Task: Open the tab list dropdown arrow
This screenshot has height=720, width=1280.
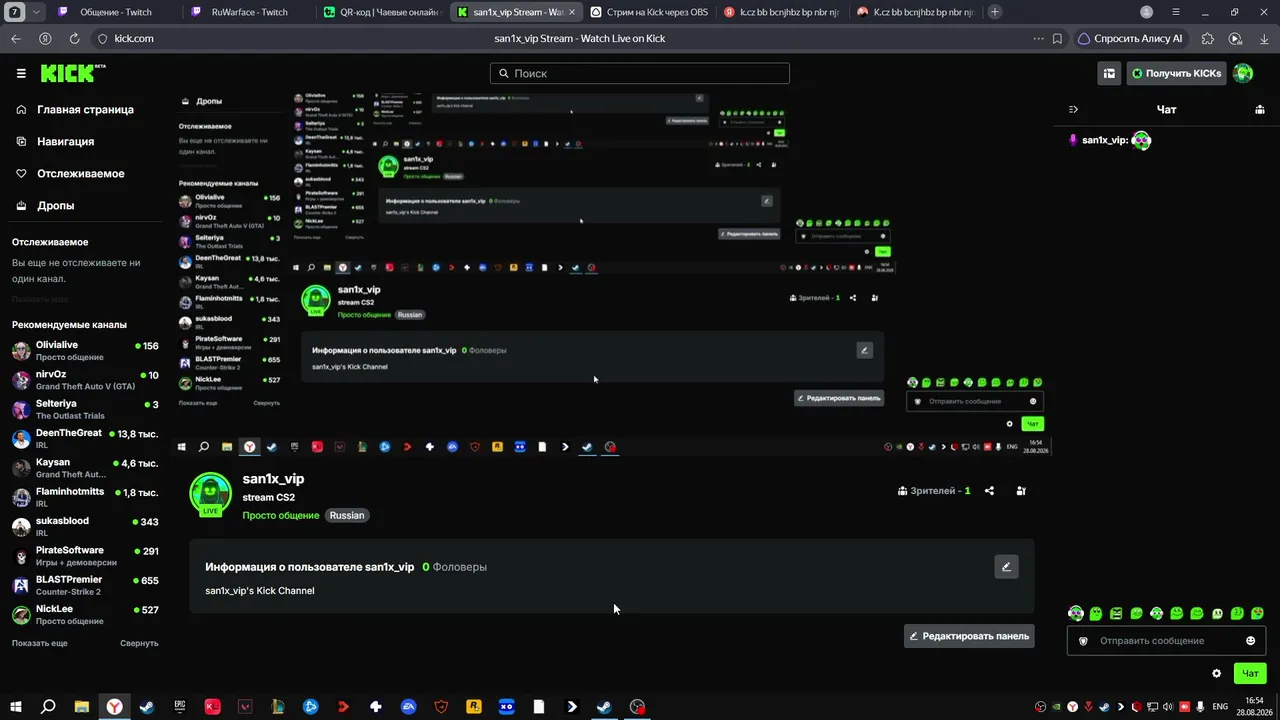Action: click(x=37, y=12)
